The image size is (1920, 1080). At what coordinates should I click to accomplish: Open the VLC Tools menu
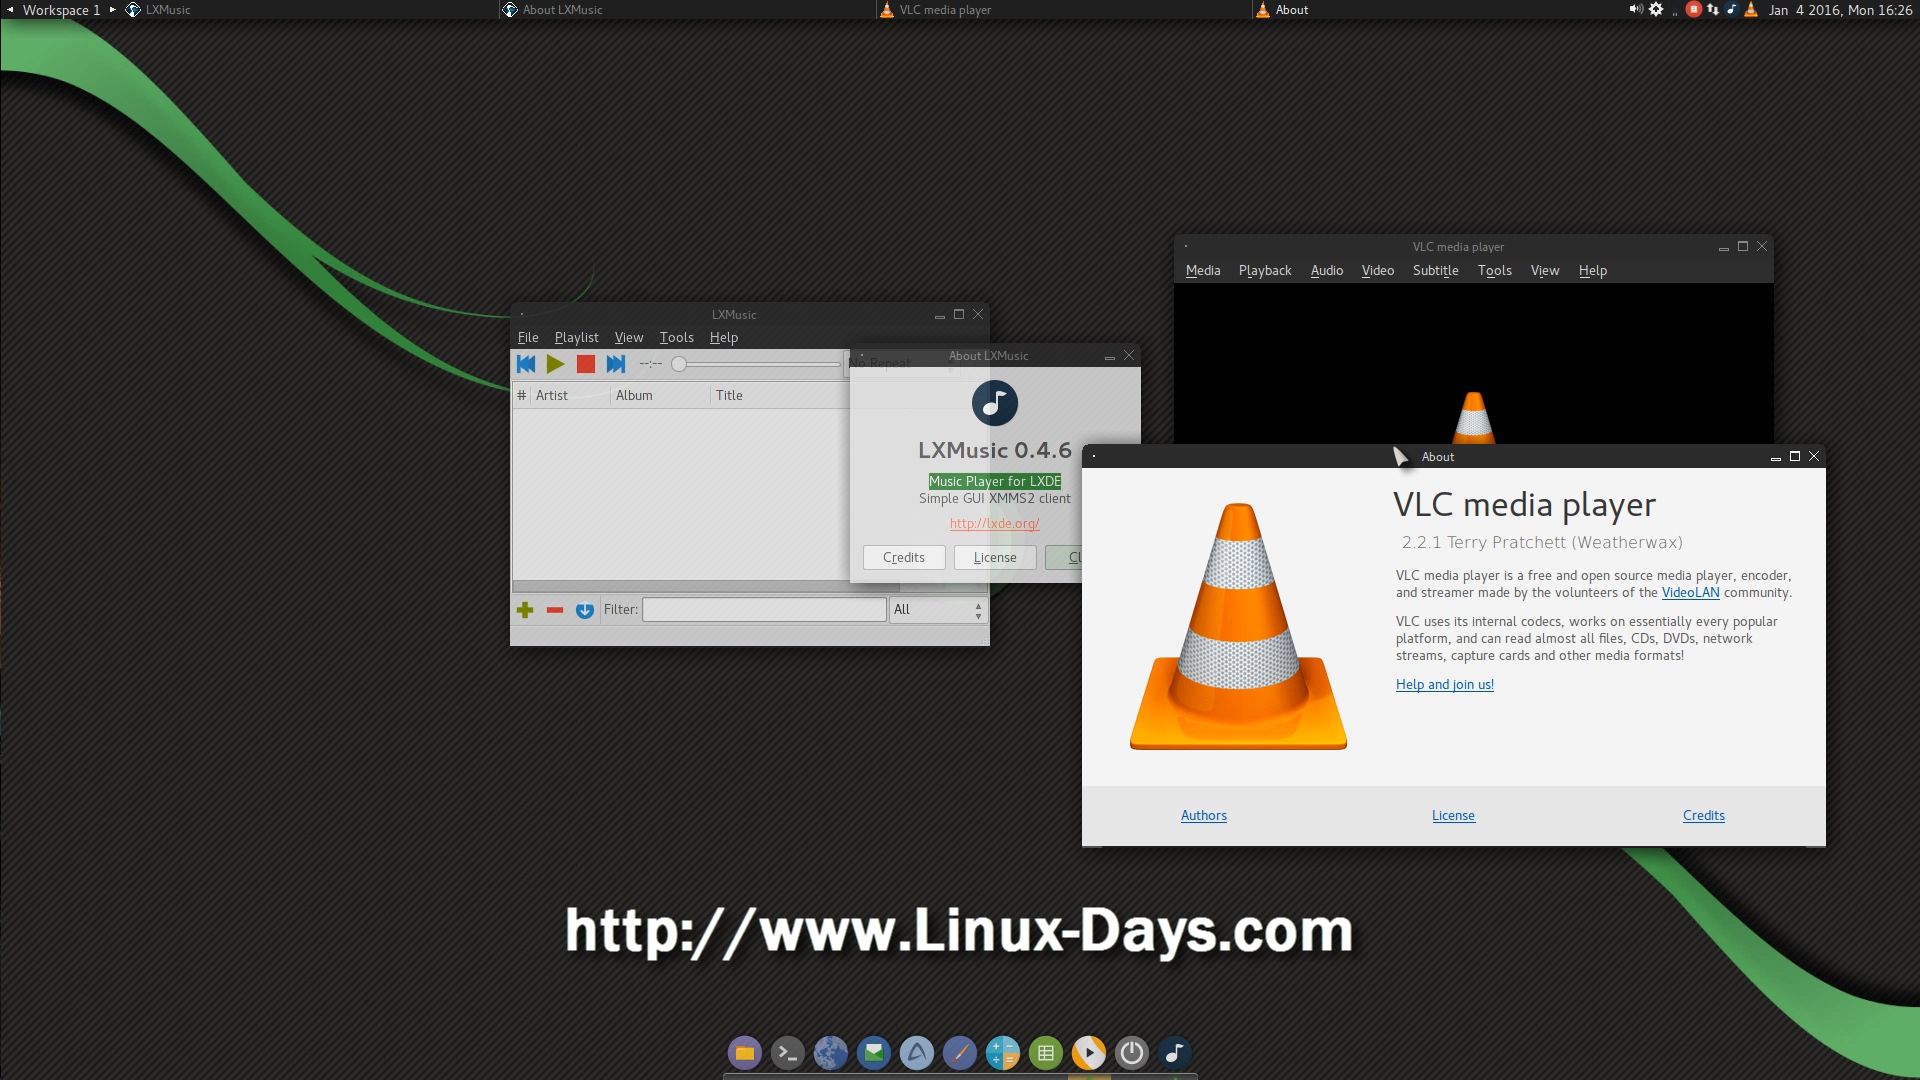(x=1495, y=270)
